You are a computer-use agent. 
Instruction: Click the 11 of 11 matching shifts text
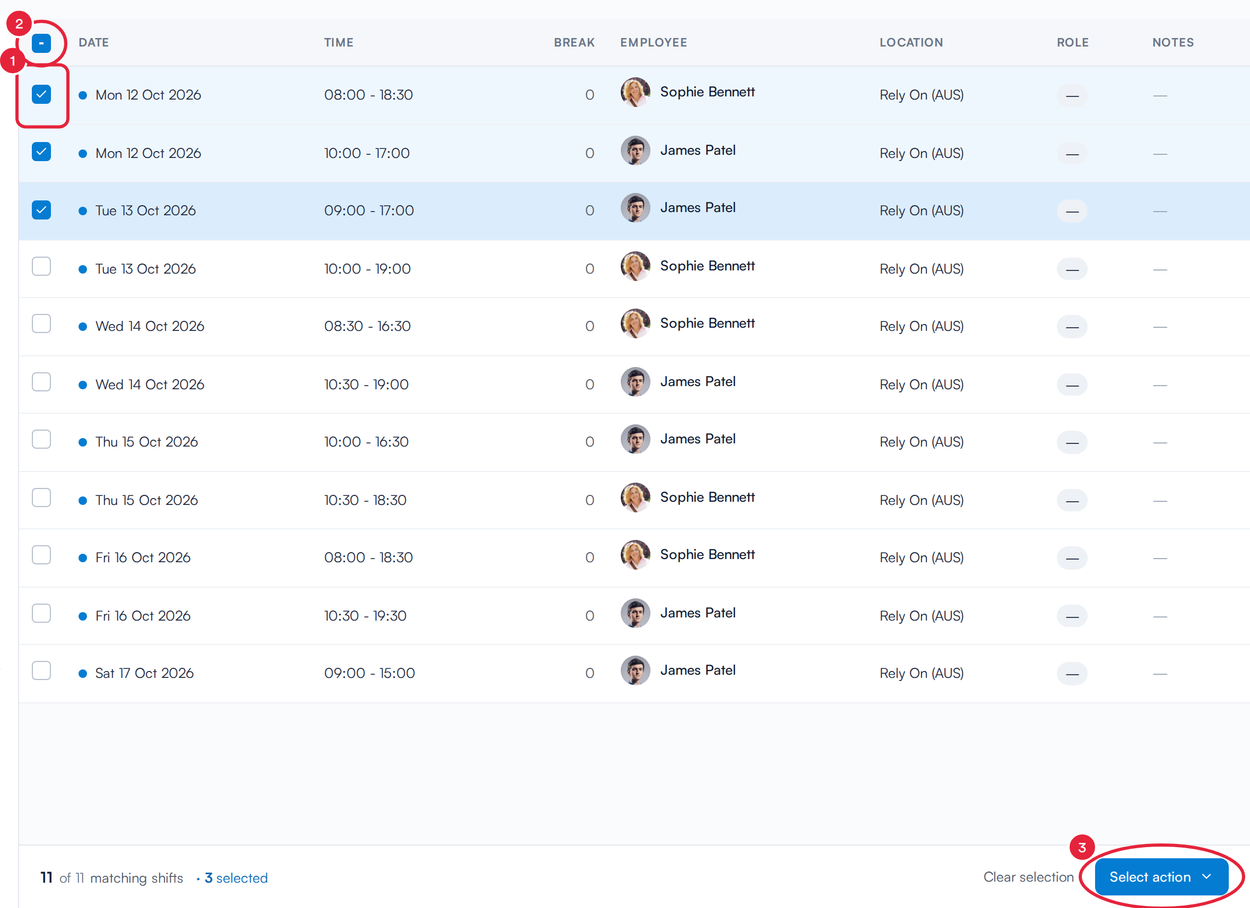tap(111, 878)
